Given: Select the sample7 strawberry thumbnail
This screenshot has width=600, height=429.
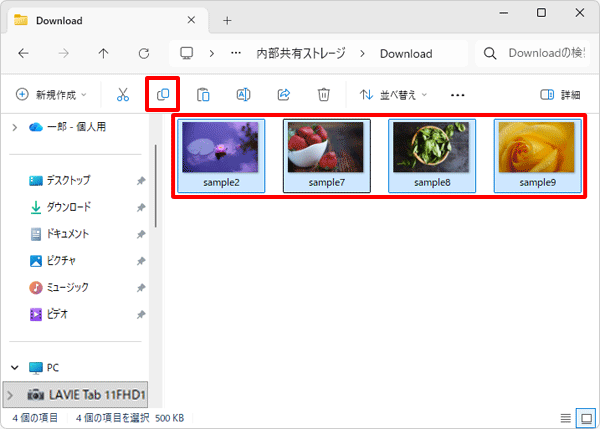Looking at the screenshot, I should pos(327,156).
